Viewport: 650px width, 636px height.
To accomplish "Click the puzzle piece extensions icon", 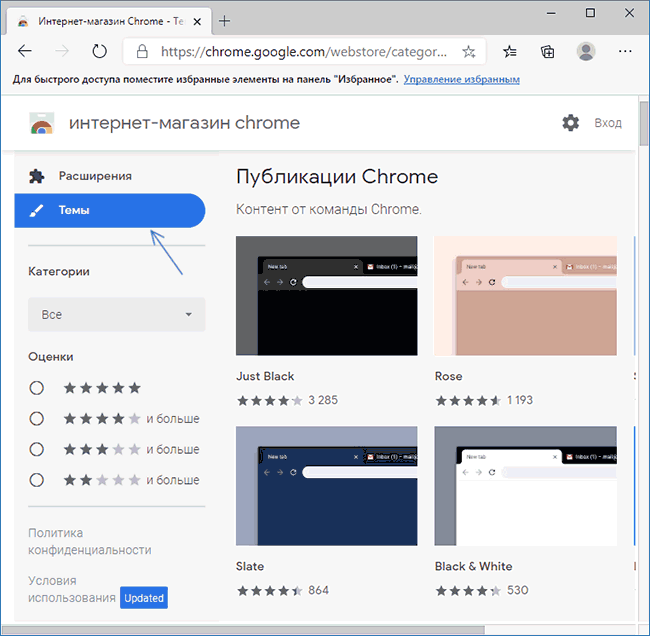I will [36, 176].
